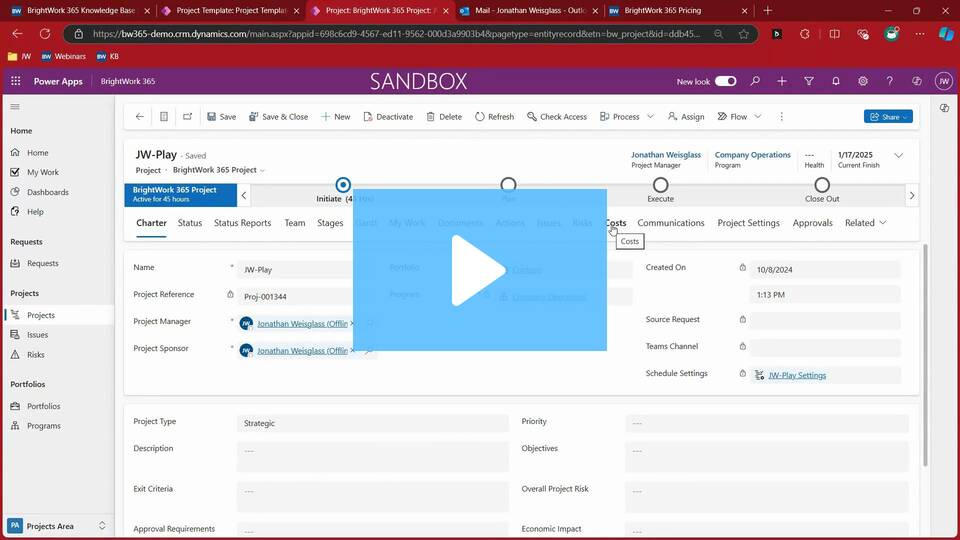
Task: Open the JW user account avatar
Action: point(943,81)
